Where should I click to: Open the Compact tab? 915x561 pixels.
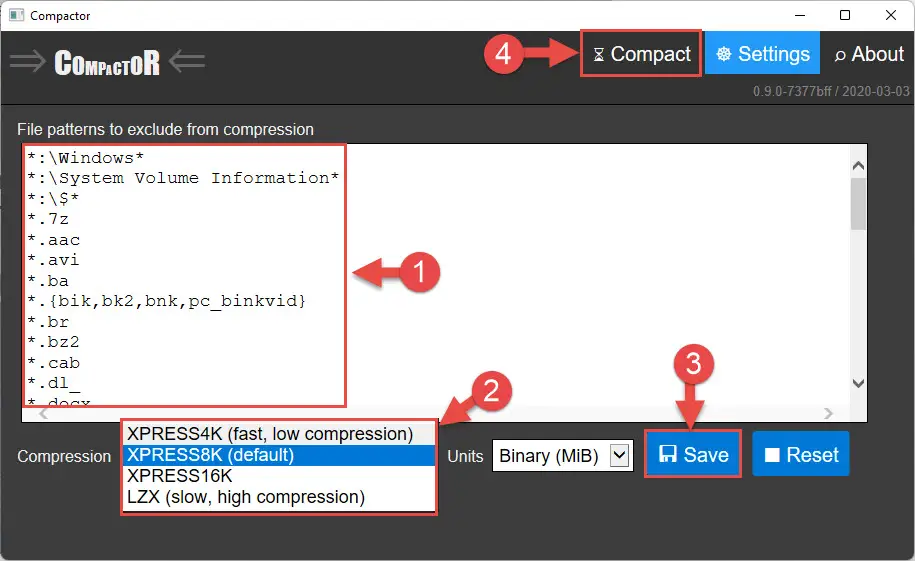(x=641, y=54)
